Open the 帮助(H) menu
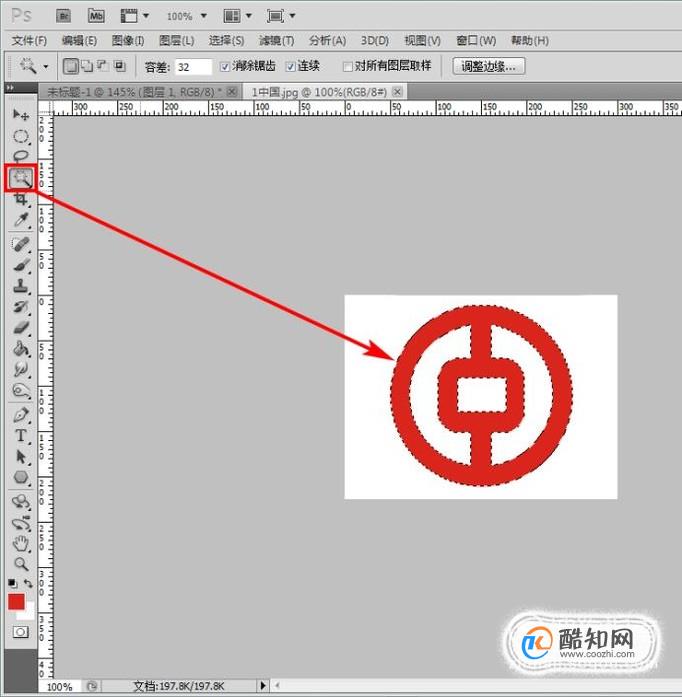Screen dimensions: 682x697 pyautogui.click(x=530, y=40)
